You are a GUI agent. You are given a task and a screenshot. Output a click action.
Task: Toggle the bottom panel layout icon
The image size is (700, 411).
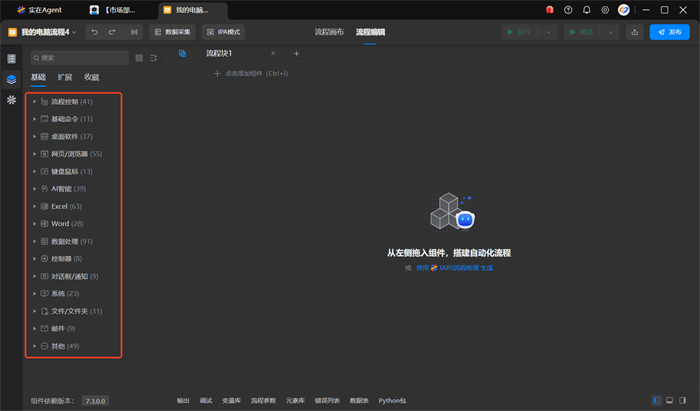pyautogui.click(x=669, y=400)
